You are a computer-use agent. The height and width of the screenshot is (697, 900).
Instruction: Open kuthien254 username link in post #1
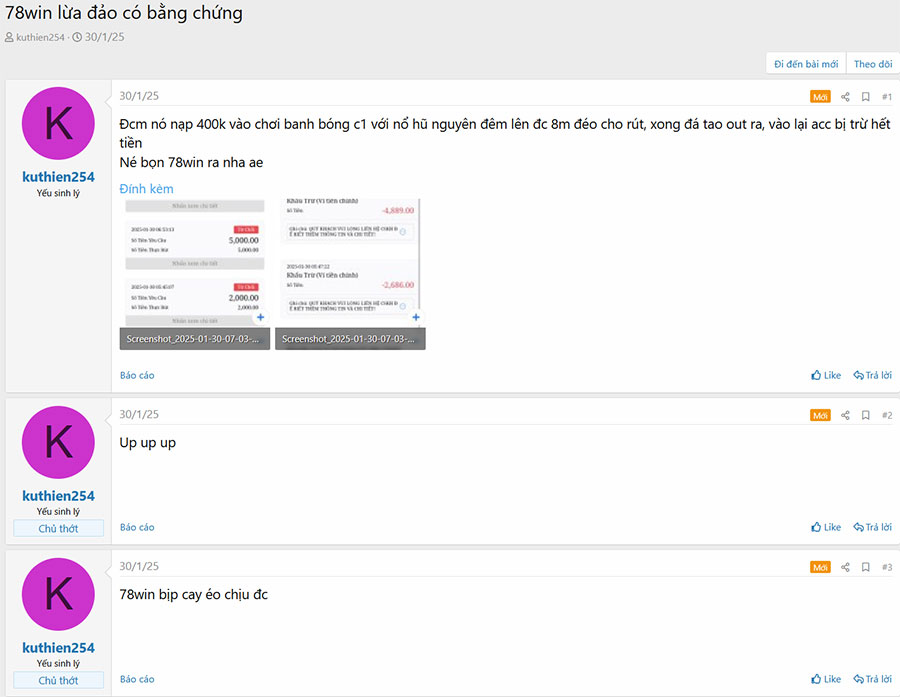(x=58, y=177)
